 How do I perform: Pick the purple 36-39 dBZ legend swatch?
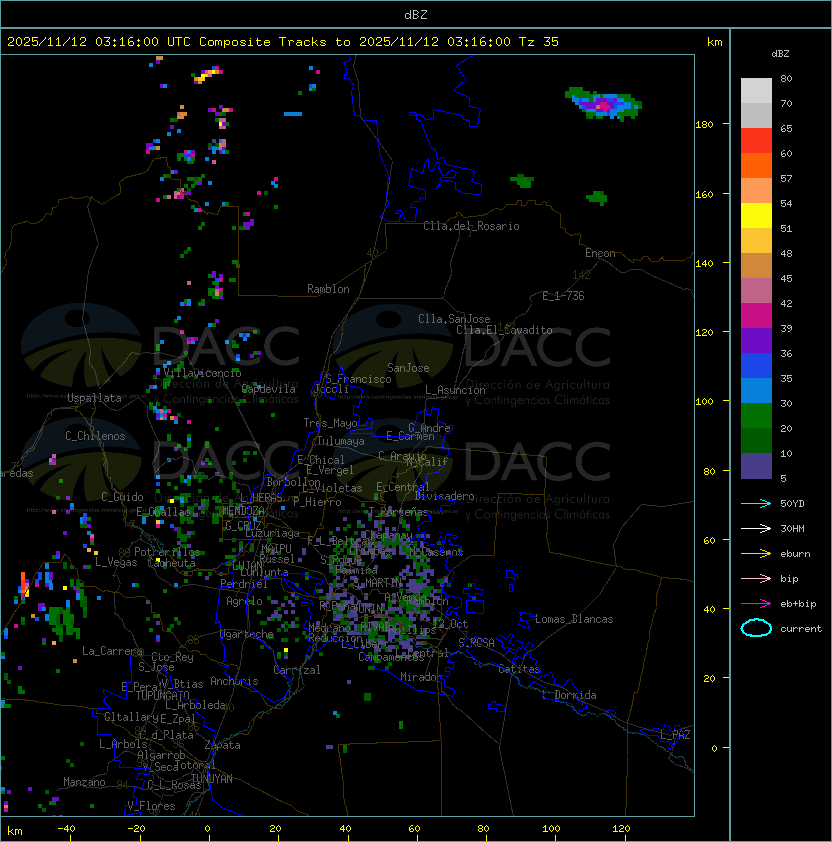pyautogui.click(x=756, y=340)
